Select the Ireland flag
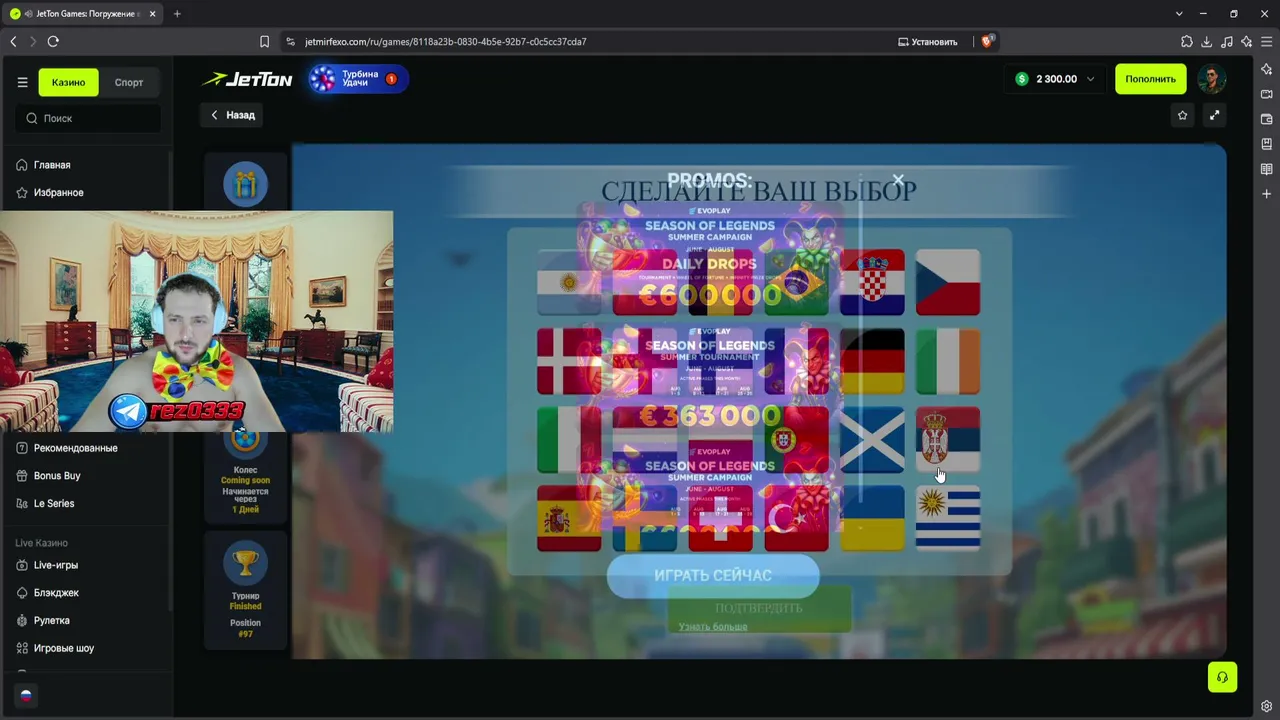 948,362
